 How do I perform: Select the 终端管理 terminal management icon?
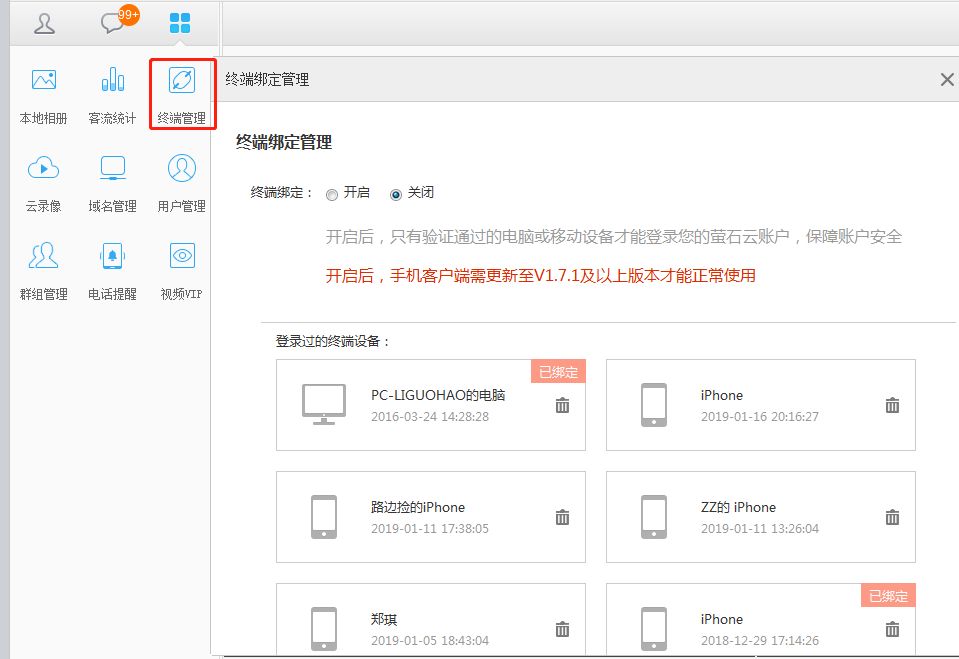tap(182, 82)
